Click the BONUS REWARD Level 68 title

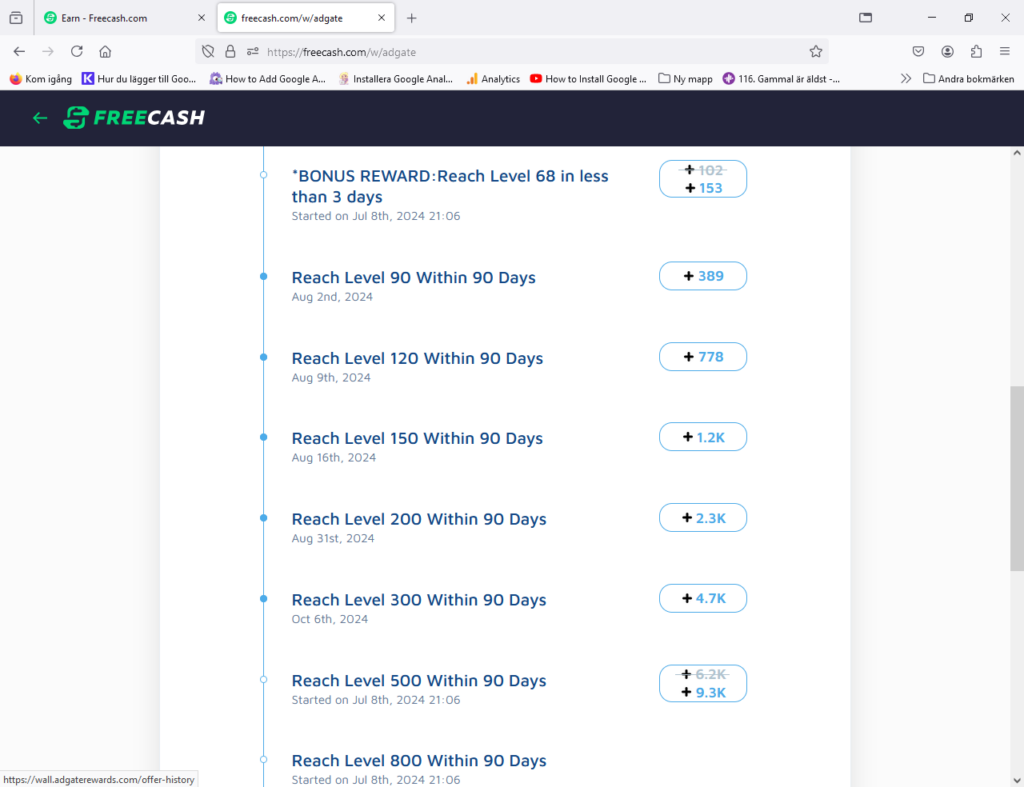[450, 186]
